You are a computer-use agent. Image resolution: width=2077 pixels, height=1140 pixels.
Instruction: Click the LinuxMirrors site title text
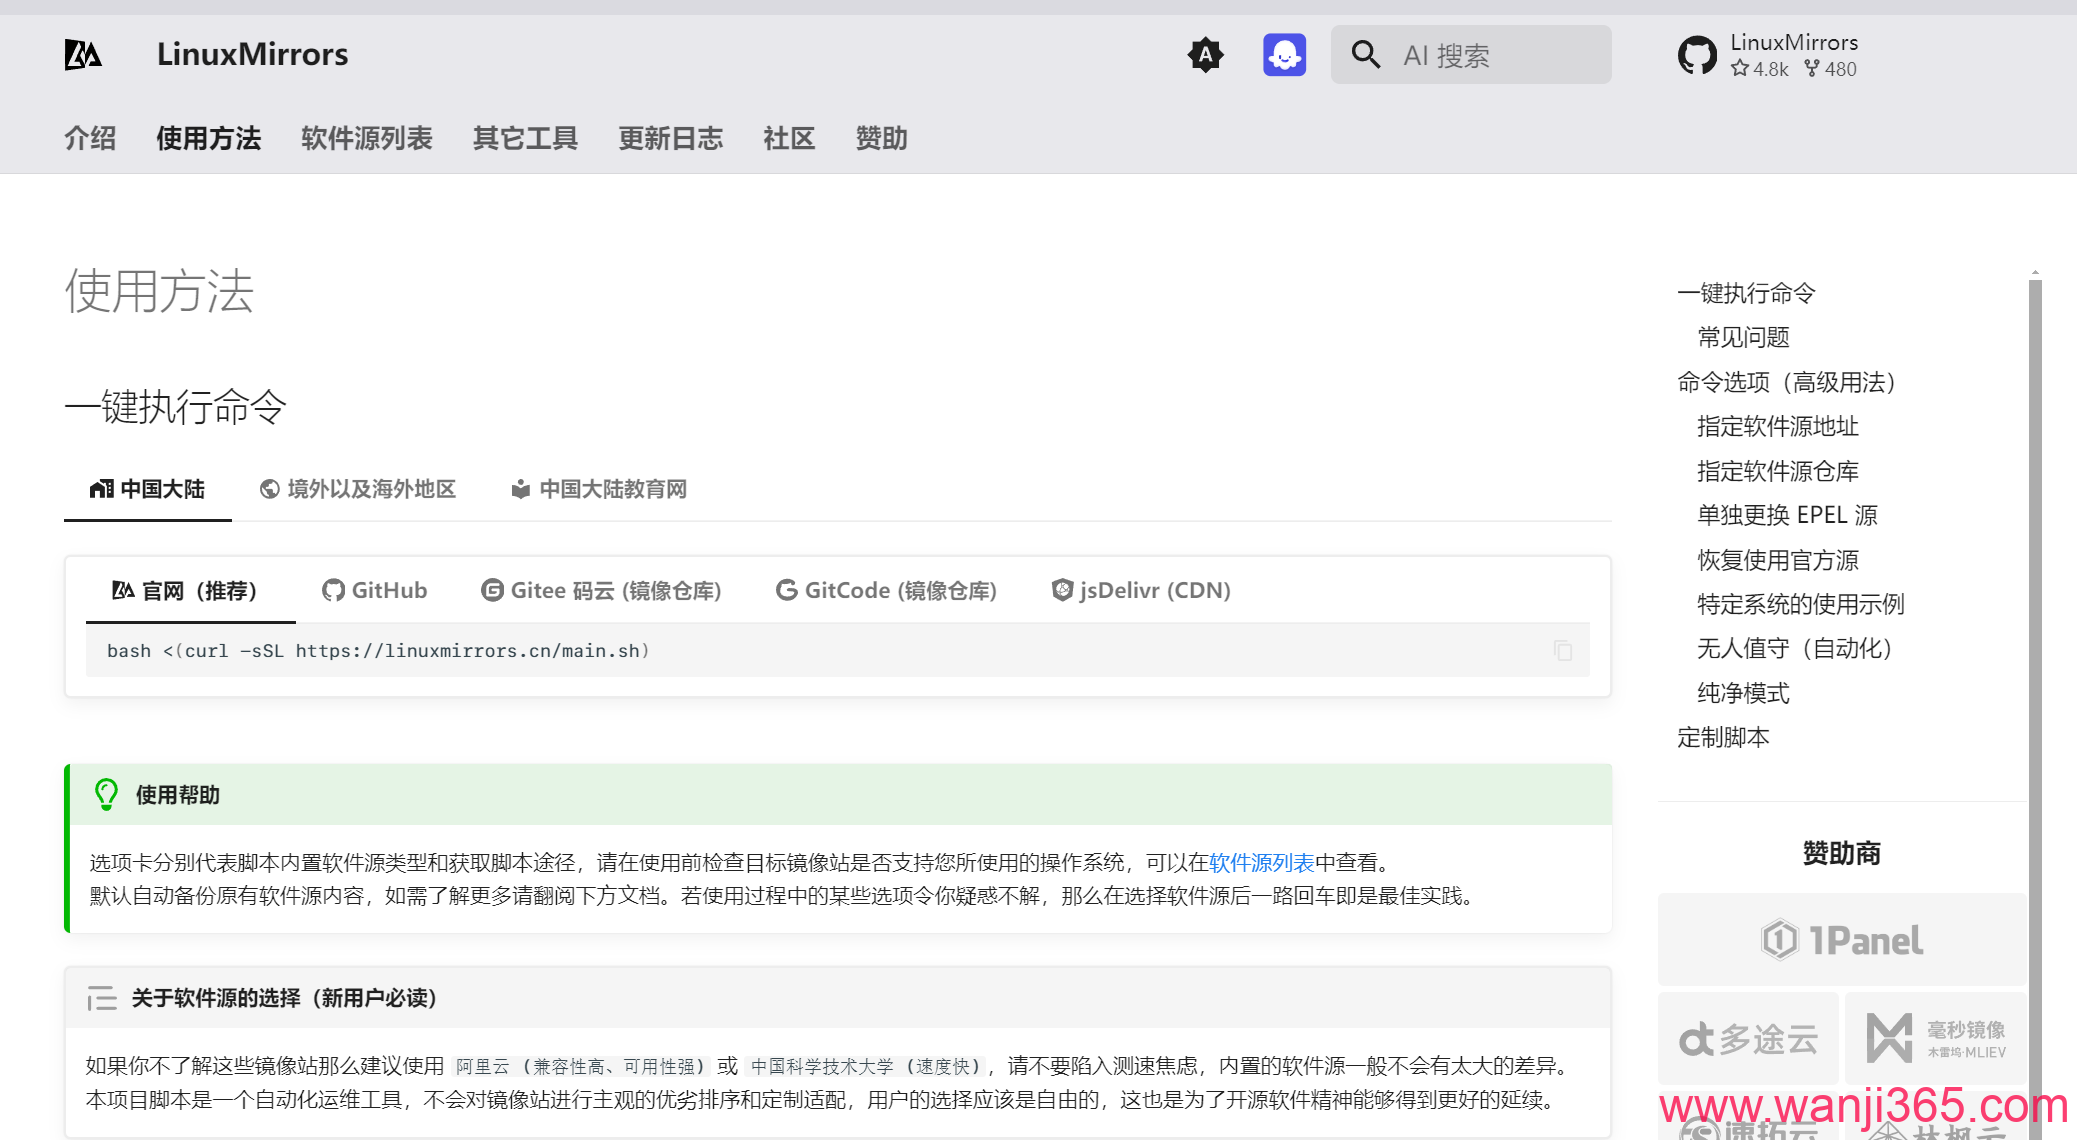[x=252, y=54]
